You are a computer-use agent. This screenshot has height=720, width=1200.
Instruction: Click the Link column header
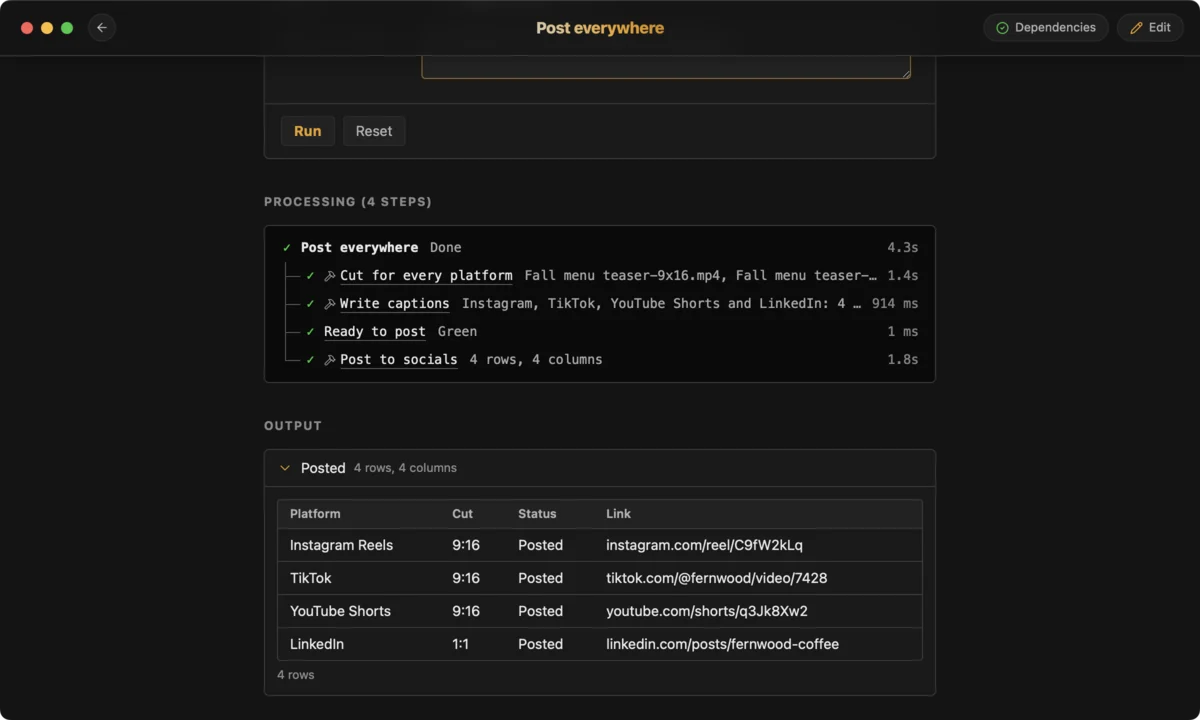[618, 513]
